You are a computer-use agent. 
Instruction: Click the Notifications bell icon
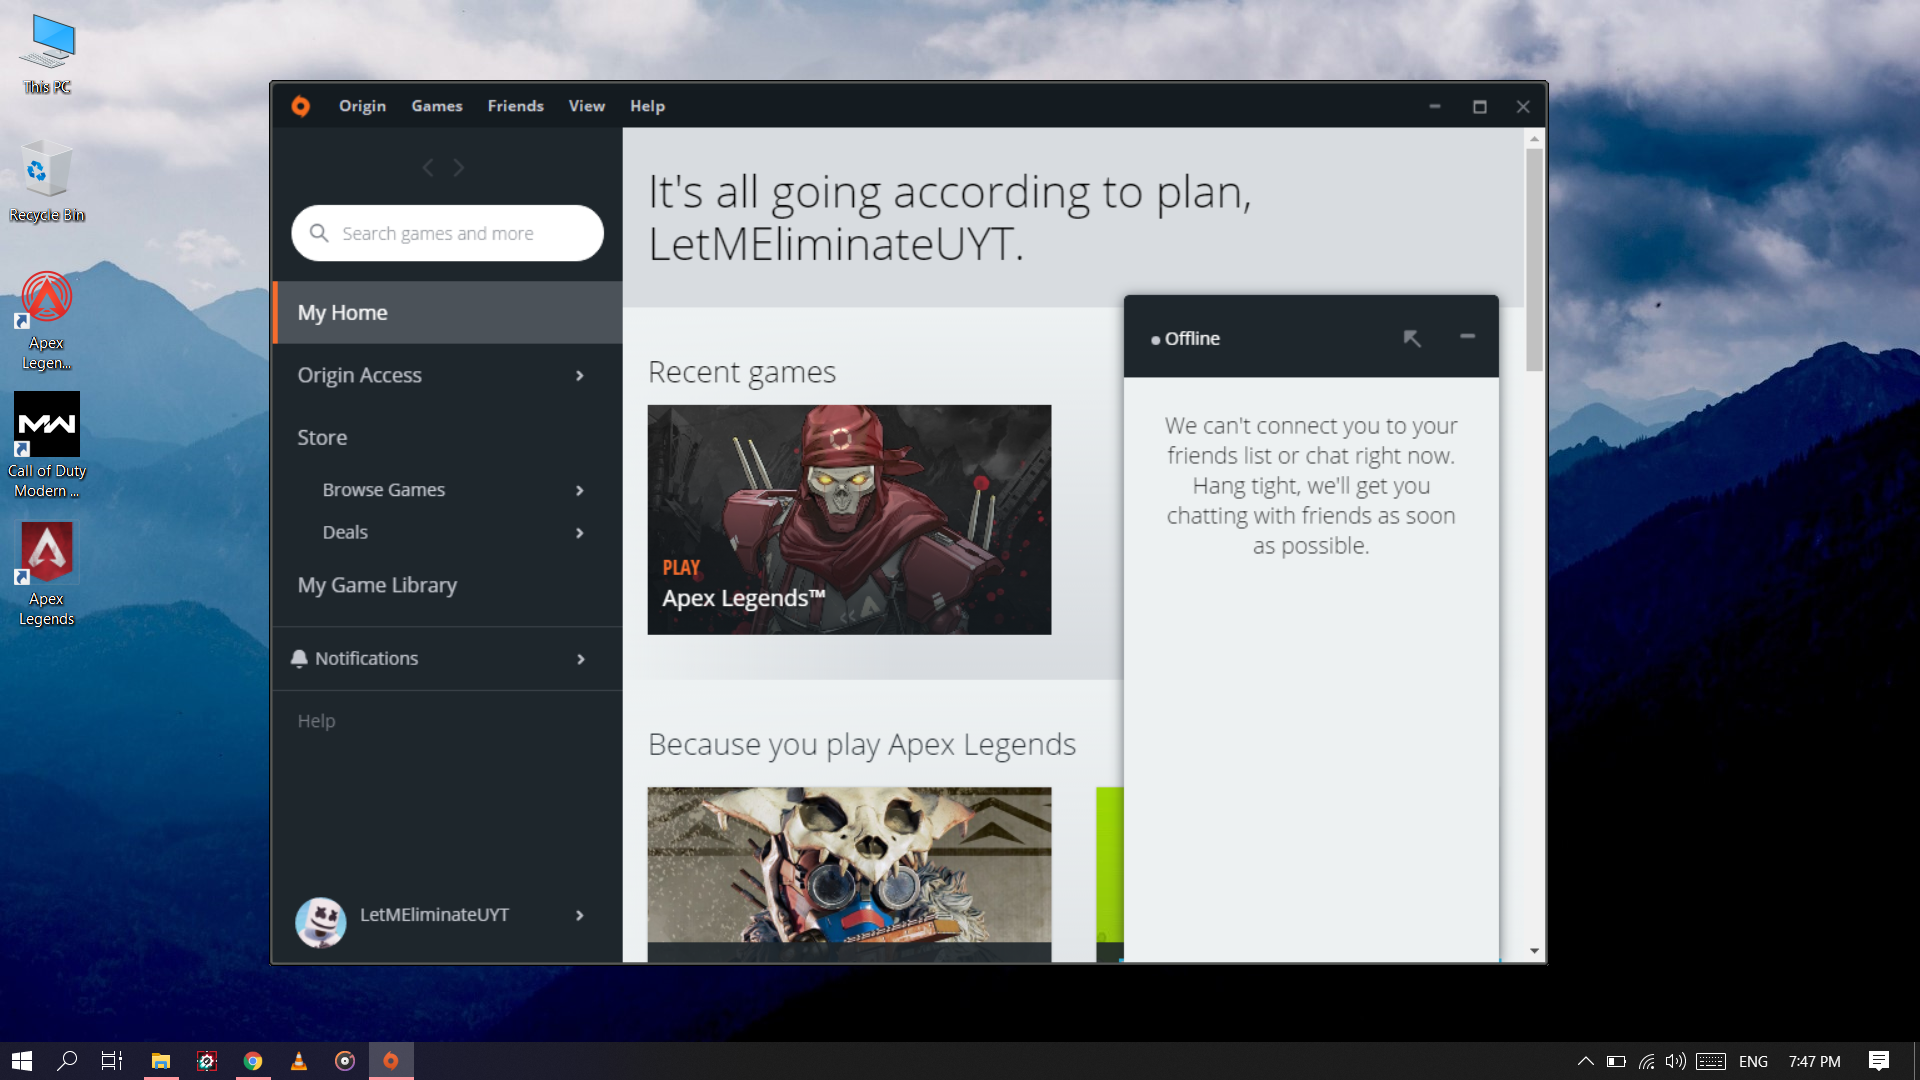coord(299,658)
